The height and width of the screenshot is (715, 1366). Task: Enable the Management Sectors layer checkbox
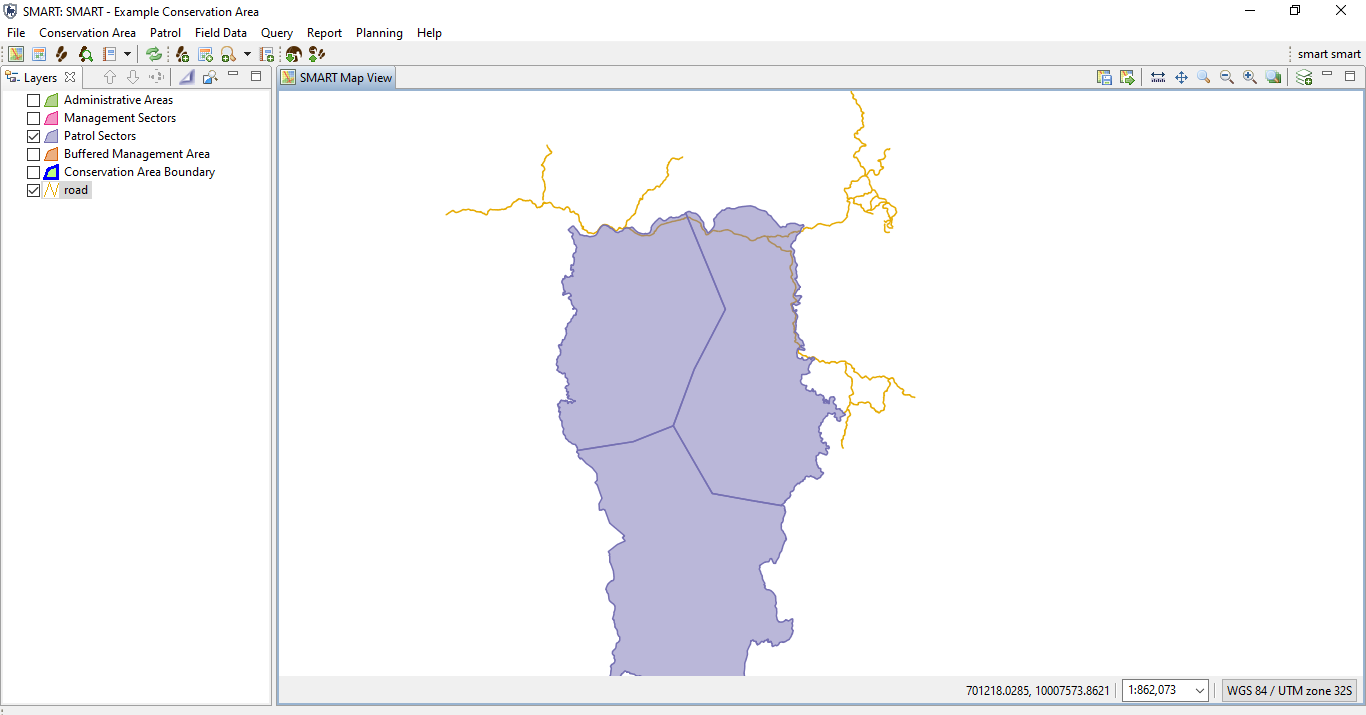click(x=34, y=118)
